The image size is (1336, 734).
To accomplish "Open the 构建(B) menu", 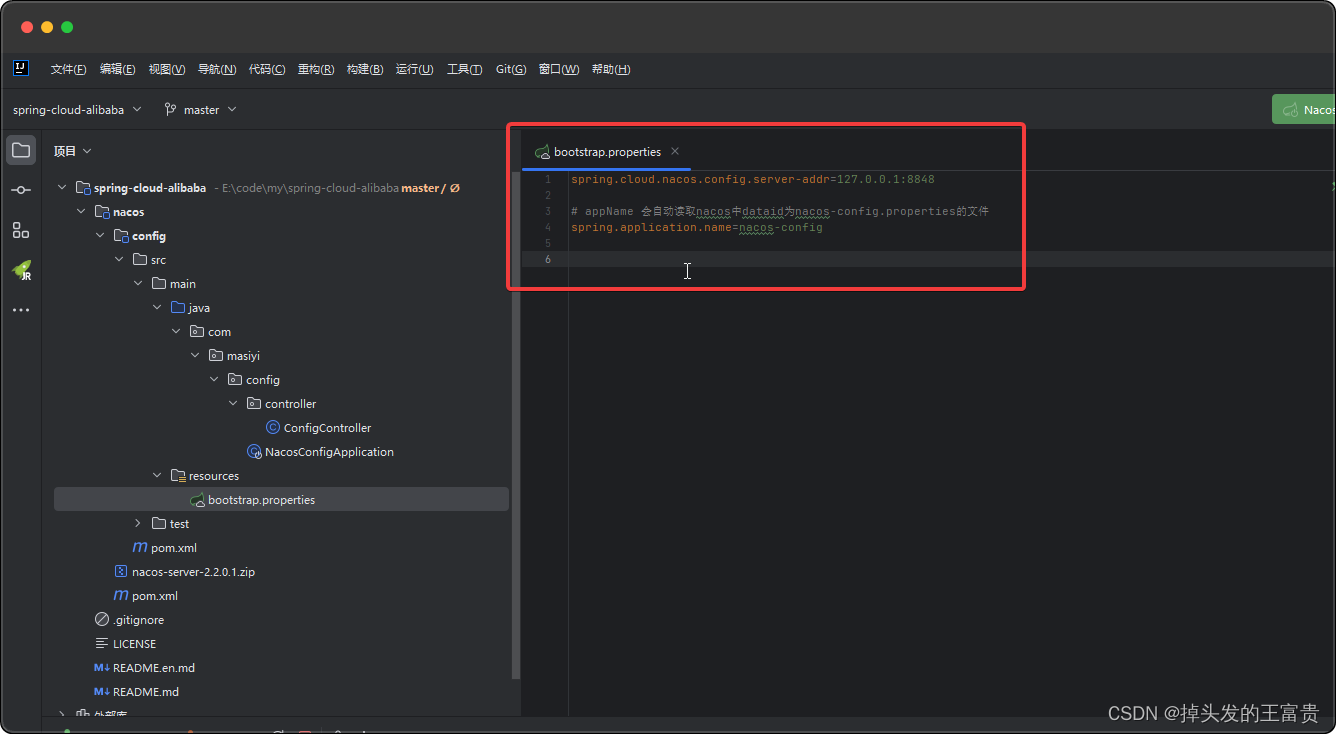I will [x=365, y=69].
